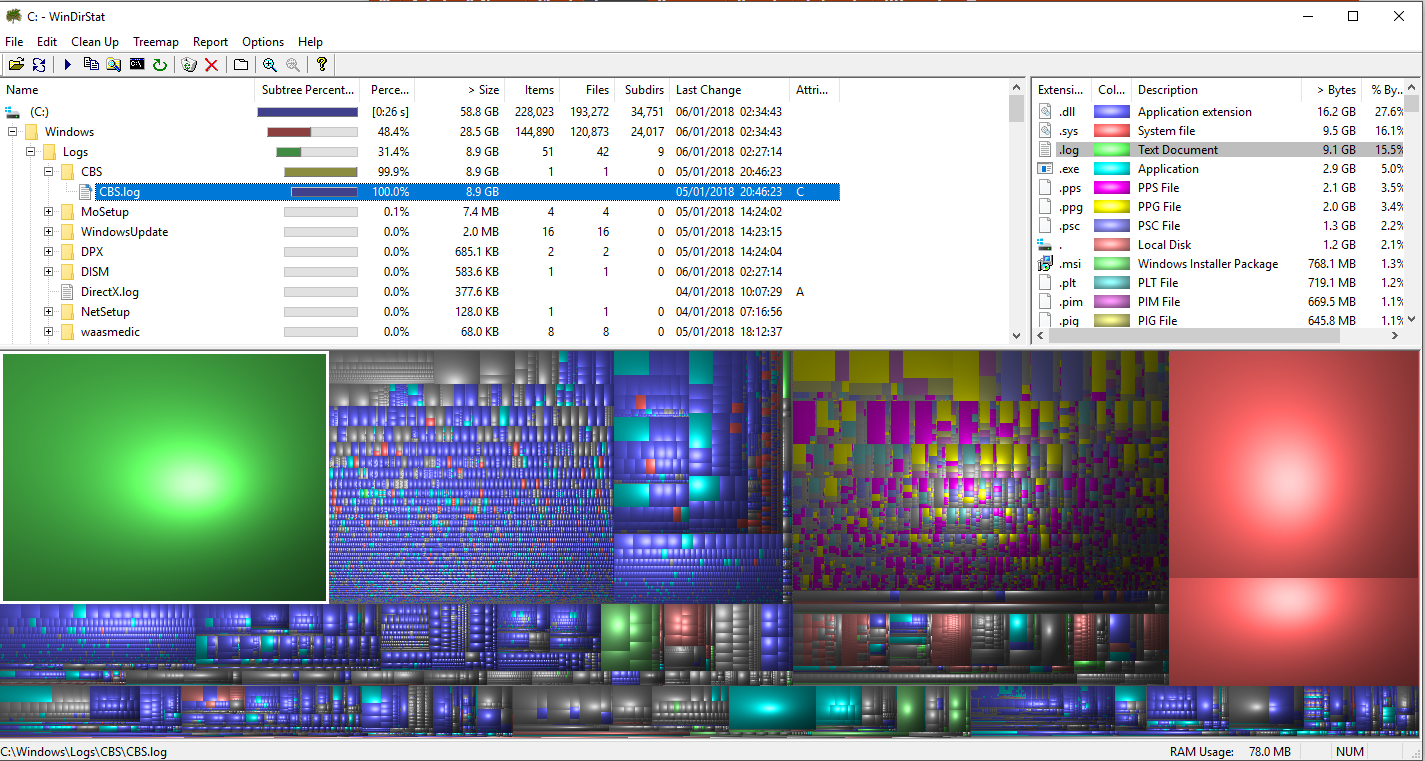Screen dimensions: 1425x761
Task: Select the PPG File extension row
Action: point(1219,207)
